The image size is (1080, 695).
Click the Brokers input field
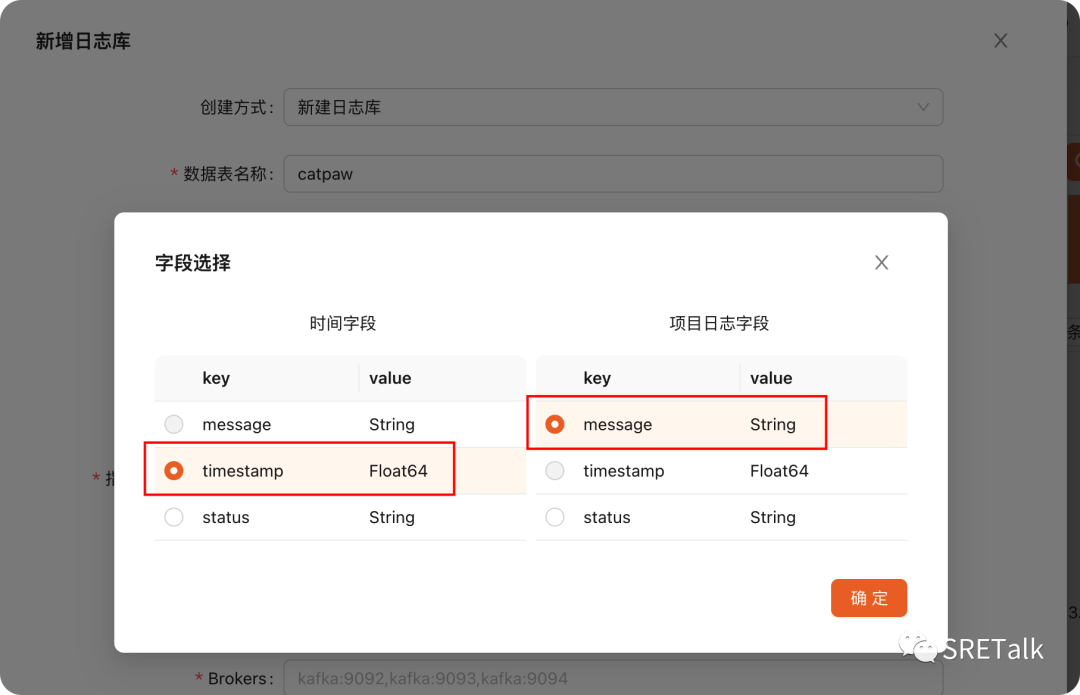click(x=613, y=678)
